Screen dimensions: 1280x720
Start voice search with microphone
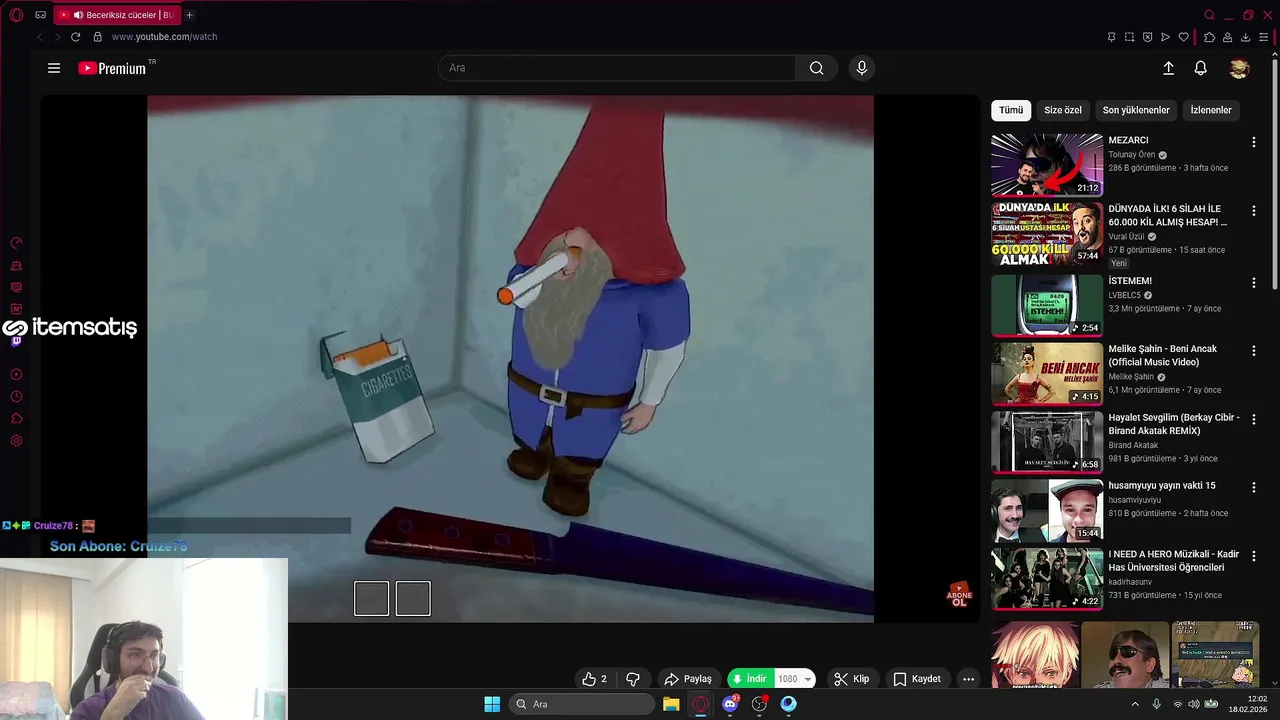point(862,68)
